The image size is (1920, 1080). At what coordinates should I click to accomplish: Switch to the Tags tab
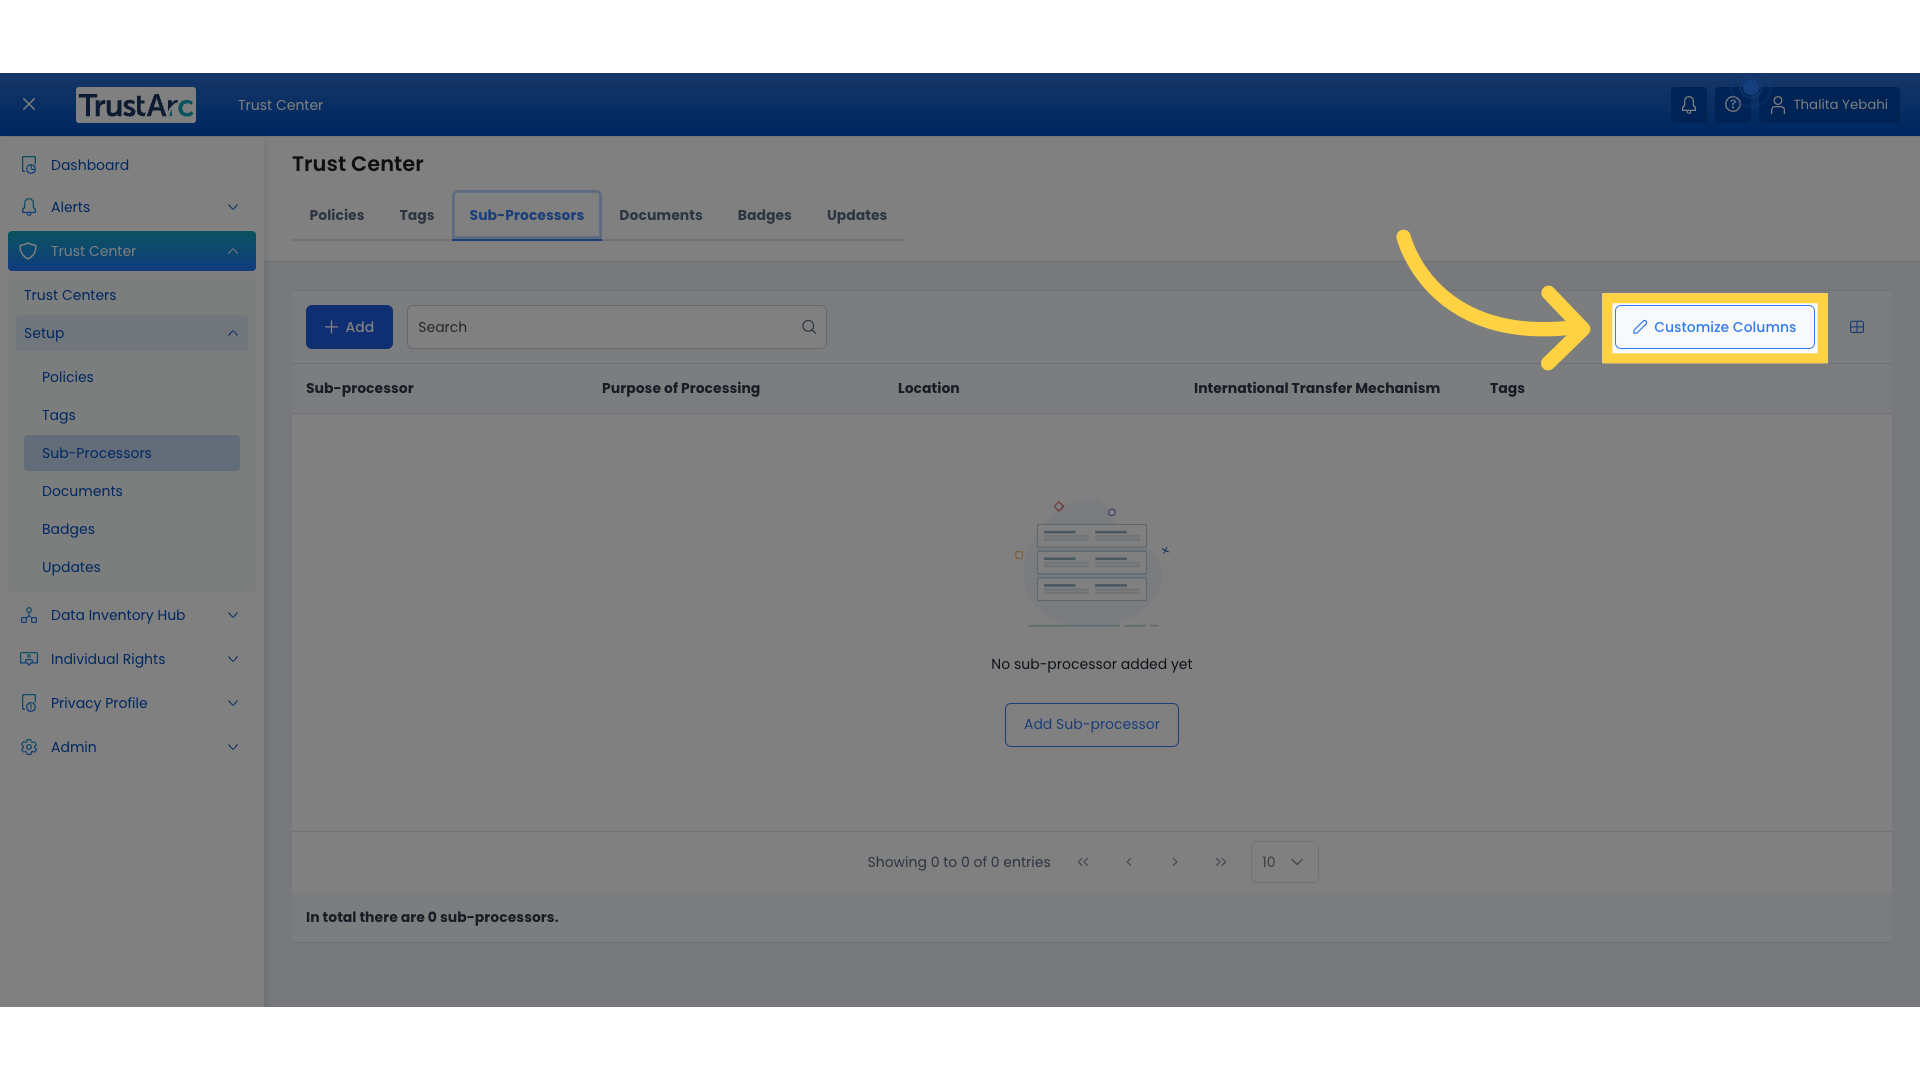pos(416,215)
